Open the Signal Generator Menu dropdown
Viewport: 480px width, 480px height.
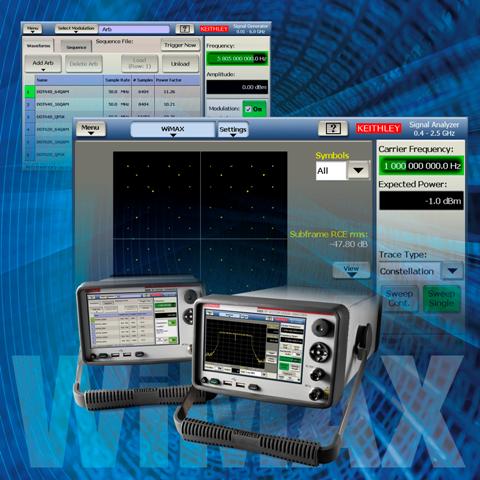pyautogui.click(x=32, y=29)
